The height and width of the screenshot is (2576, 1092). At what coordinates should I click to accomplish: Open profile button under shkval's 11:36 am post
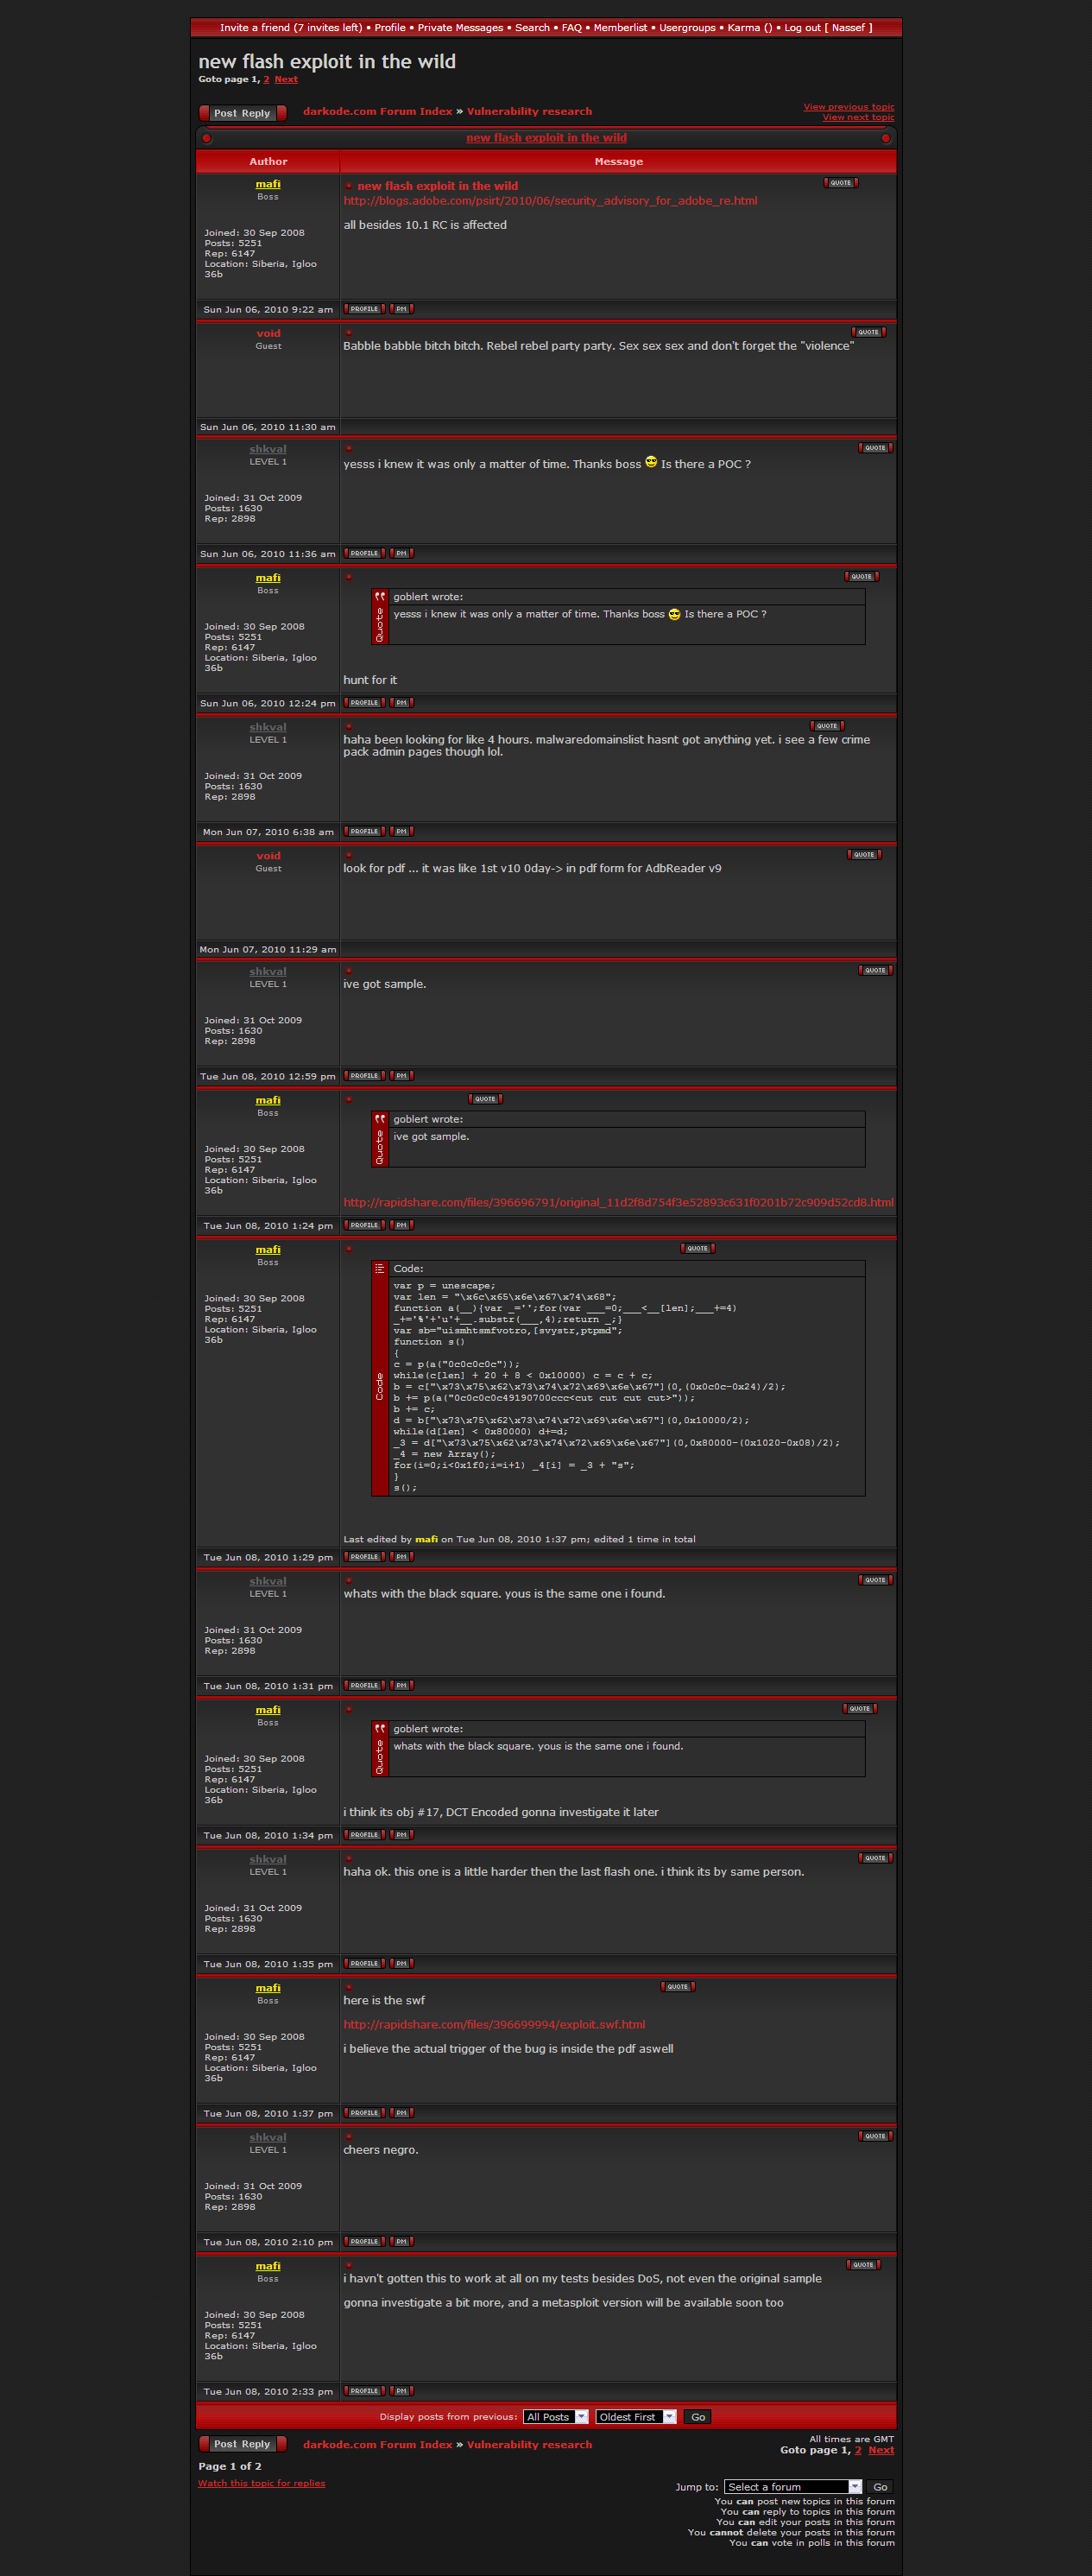364,553
